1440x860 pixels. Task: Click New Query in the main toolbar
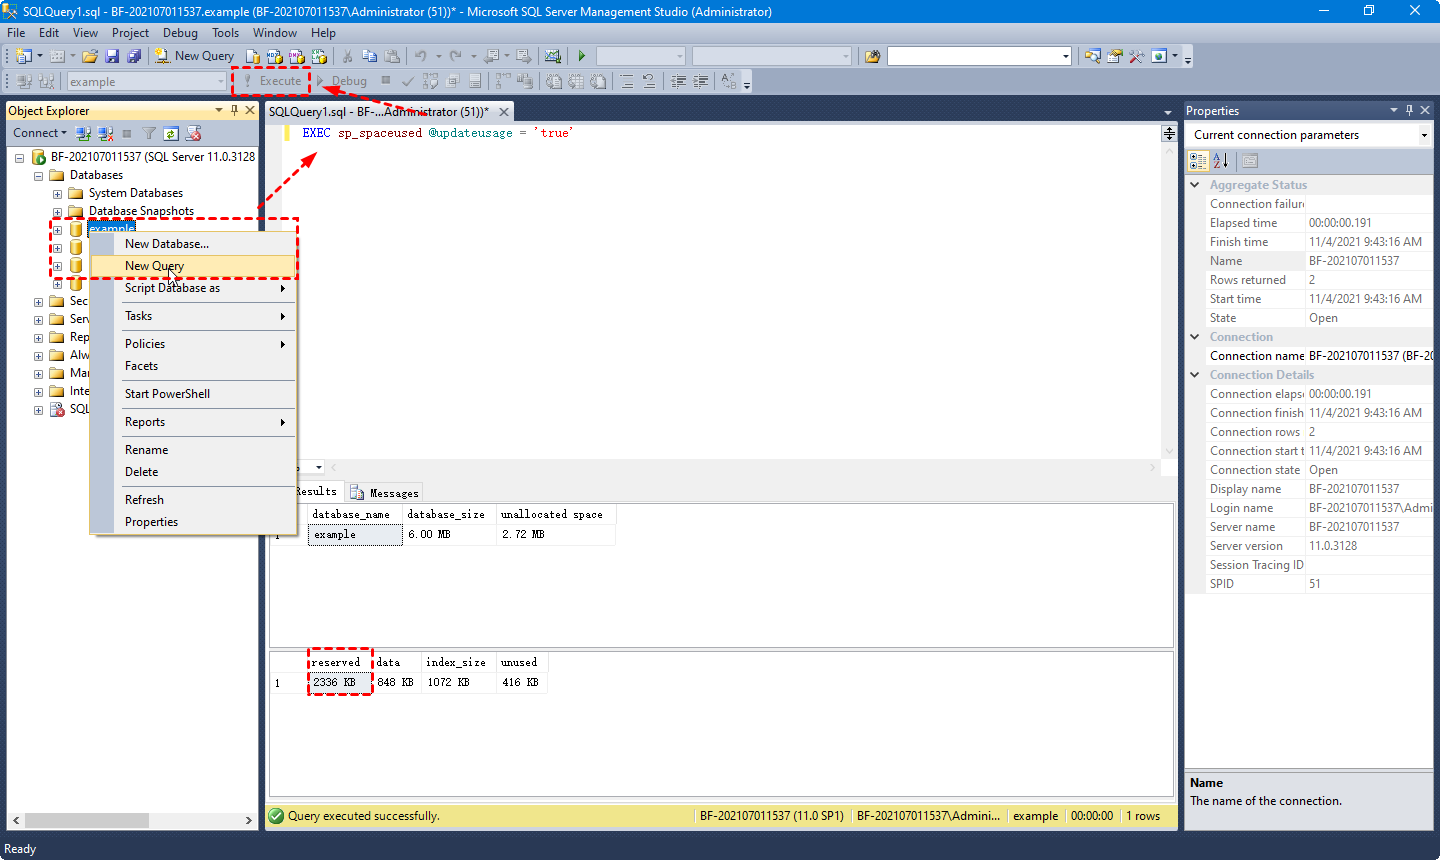pyautogui.click(x=194, y=56)
